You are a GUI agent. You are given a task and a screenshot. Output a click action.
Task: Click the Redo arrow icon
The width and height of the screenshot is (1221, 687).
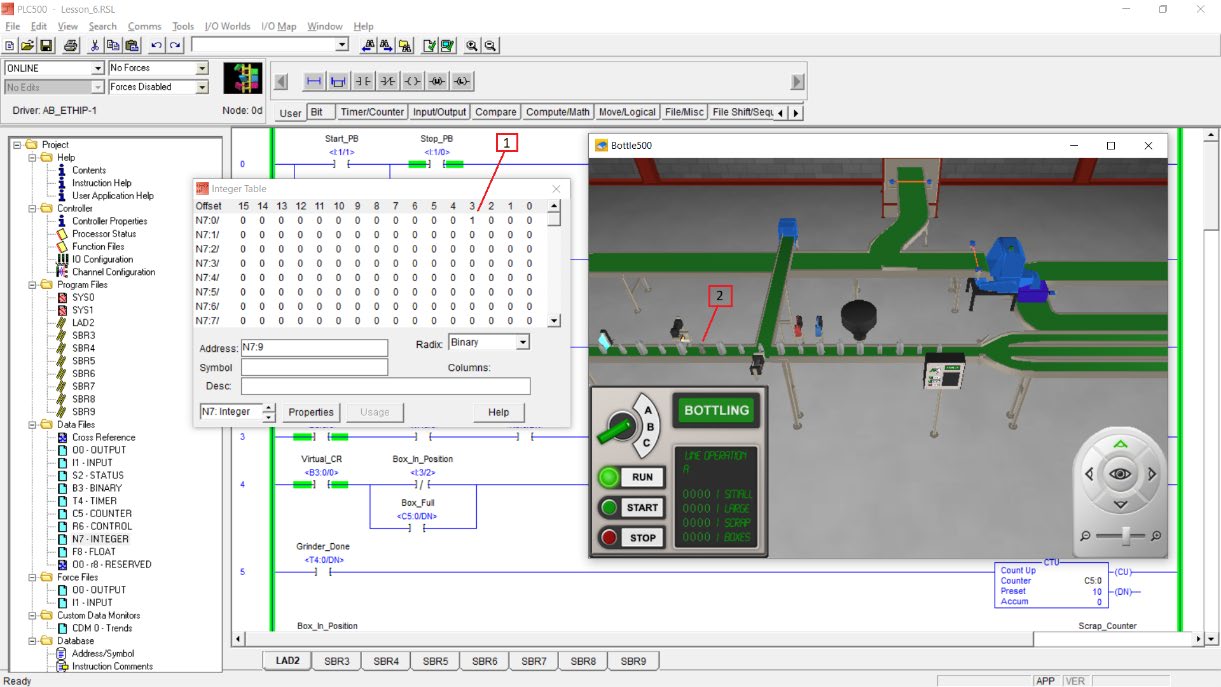[175, 45]
